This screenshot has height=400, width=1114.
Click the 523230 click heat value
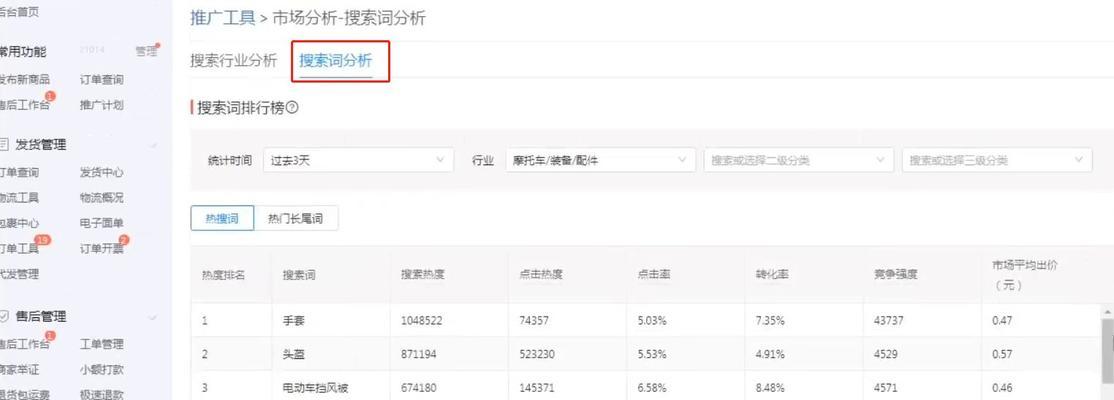(x=537, y=354)
